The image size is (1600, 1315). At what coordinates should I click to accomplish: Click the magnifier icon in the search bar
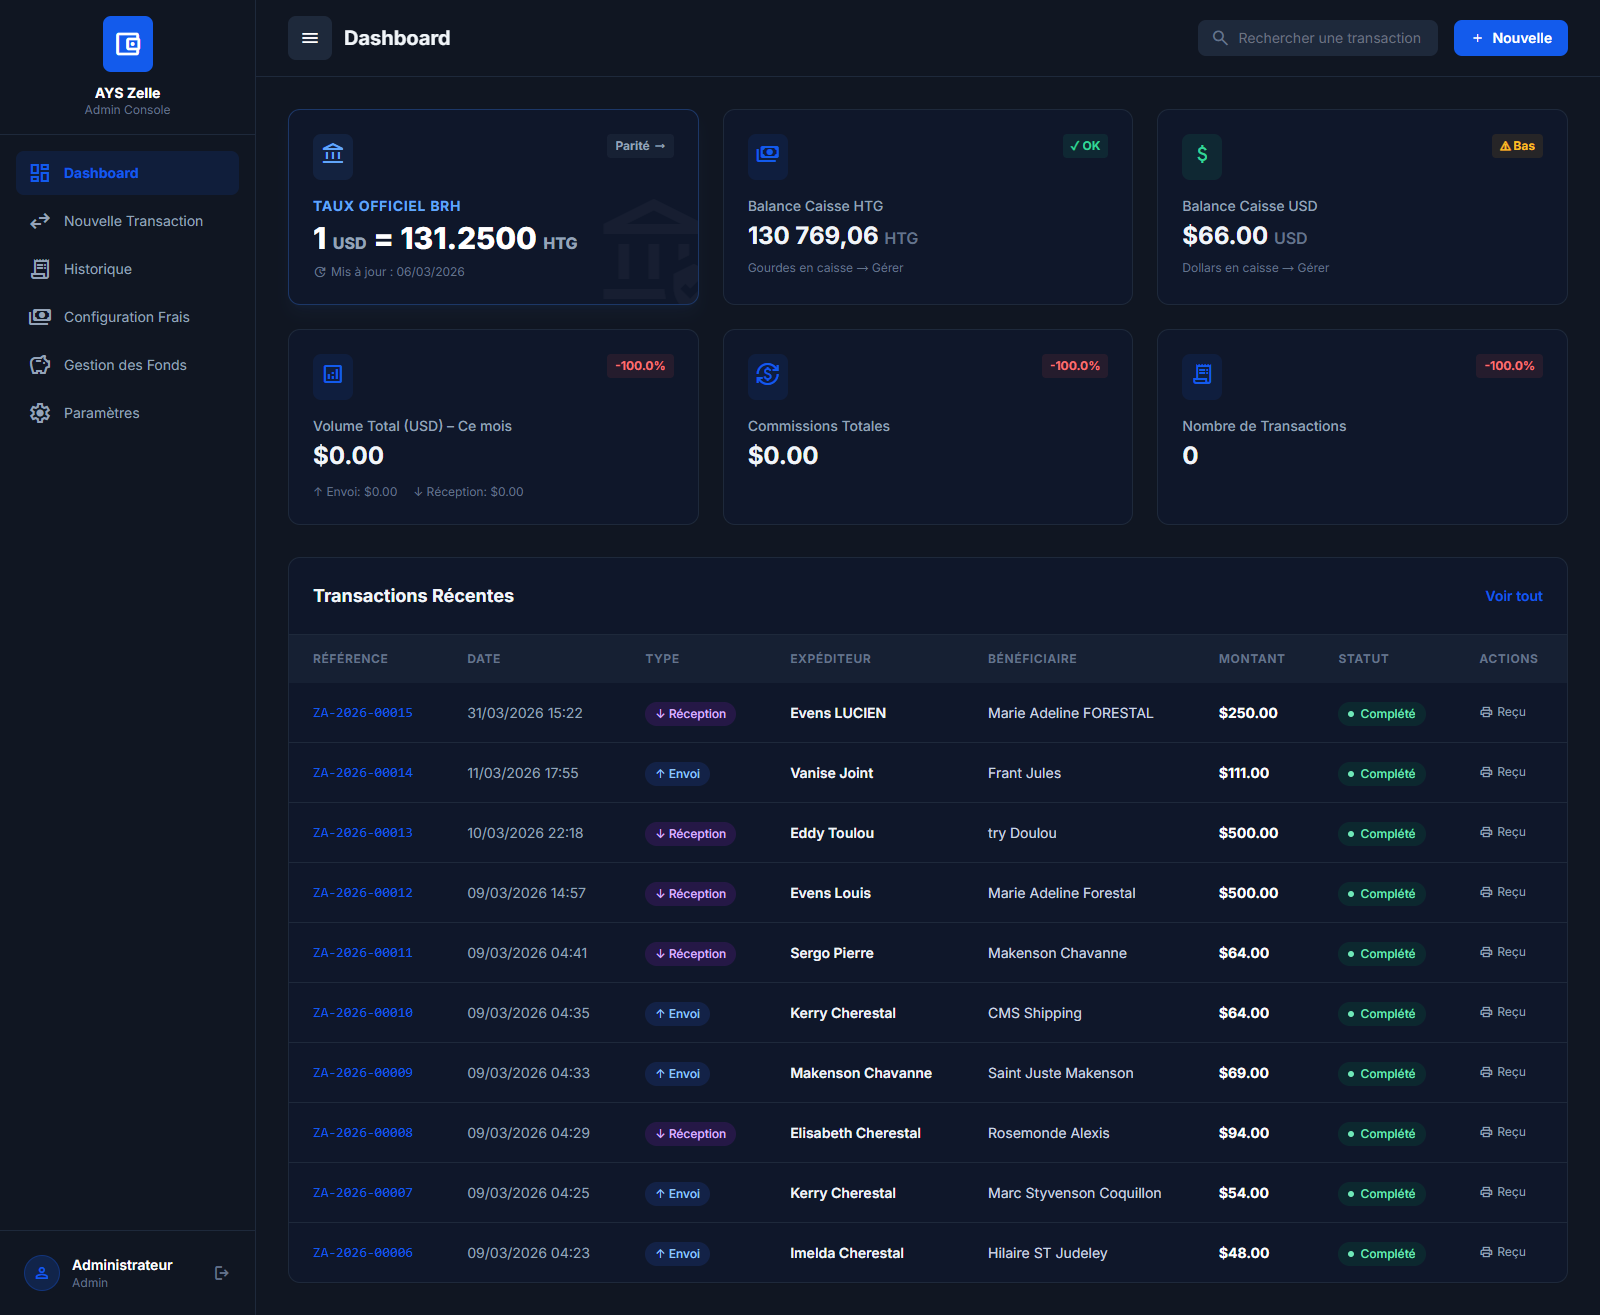point(1220,38)
